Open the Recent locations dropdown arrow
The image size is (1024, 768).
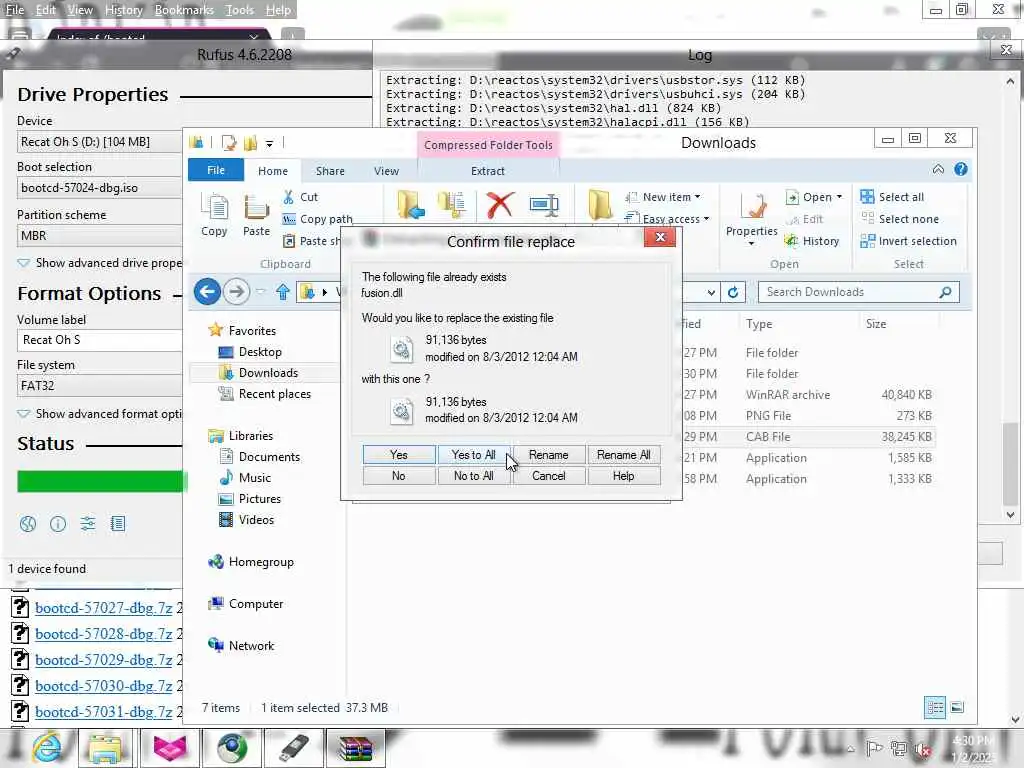point(261,291)
